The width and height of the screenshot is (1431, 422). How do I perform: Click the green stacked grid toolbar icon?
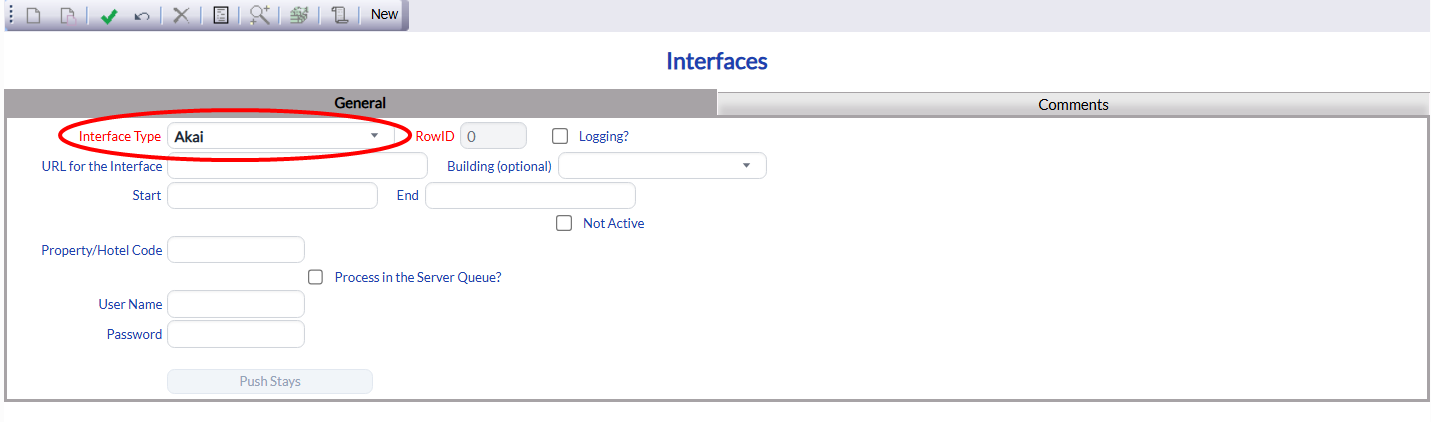pyautogui.click(x=298, y=15)
